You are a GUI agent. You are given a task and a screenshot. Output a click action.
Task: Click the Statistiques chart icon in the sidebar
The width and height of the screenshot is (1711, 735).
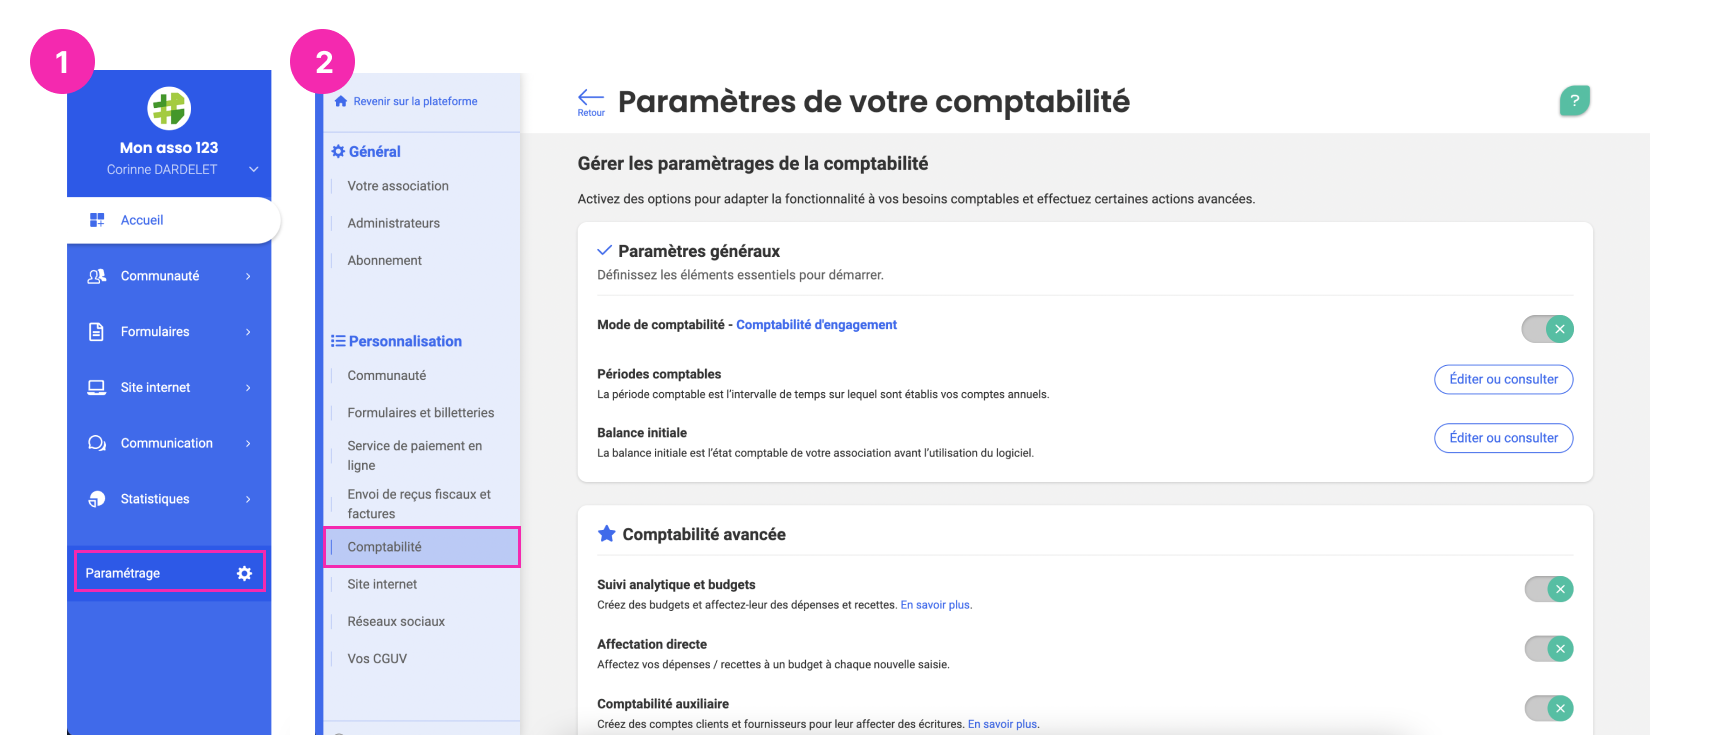(x=97, y=499)
